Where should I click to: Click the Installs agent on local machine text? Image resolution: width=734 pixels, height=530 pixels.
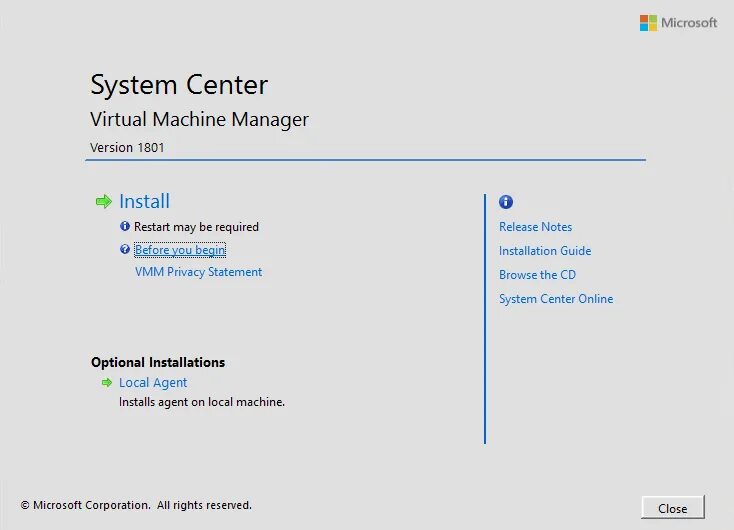pos(202,402)
